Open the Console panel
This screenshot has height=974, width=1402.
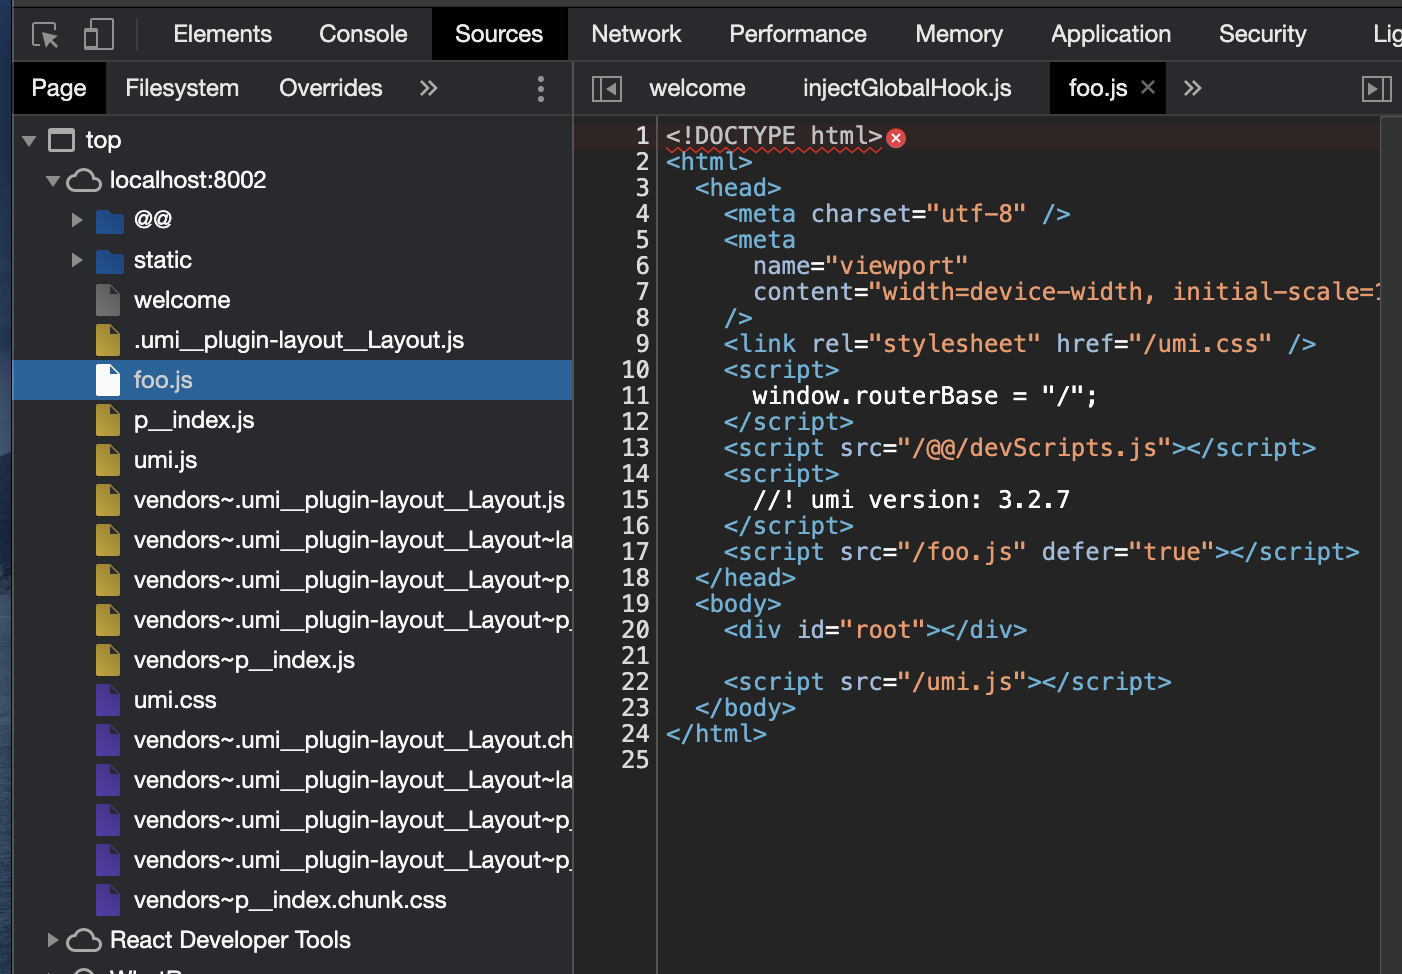click(362, 33)
